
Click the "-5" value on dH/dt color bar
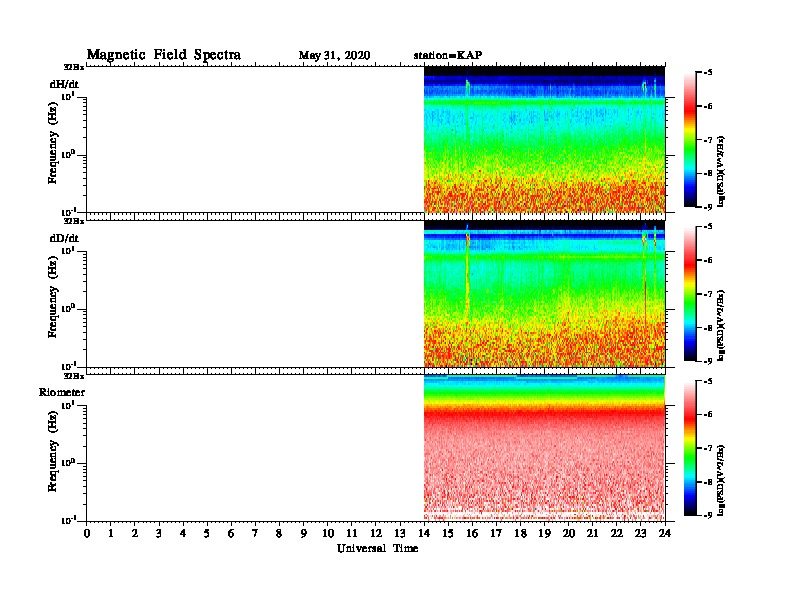tap(708, 73)
